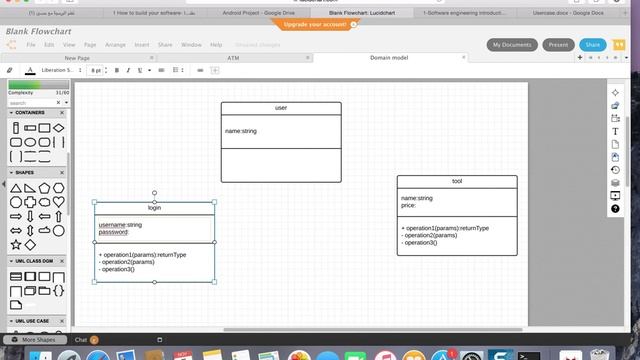Image resolution: width=640 pixels, height=360 pixels.
Task: Pick the UML curly braces shape
Action: (x=58, y=291)
